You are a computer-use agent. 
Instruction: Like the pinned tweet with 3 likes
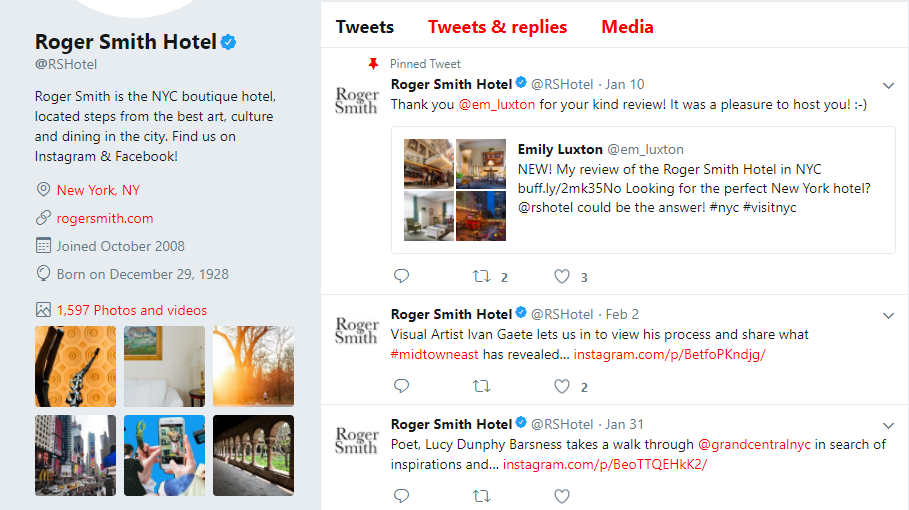(x=562, y=276)
